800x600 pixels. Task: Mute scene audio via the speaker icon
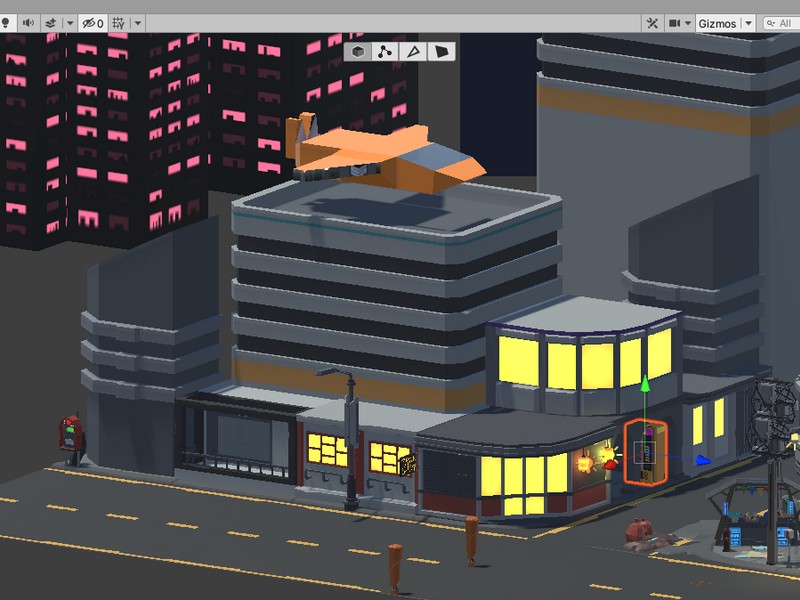tap(28, 22)
